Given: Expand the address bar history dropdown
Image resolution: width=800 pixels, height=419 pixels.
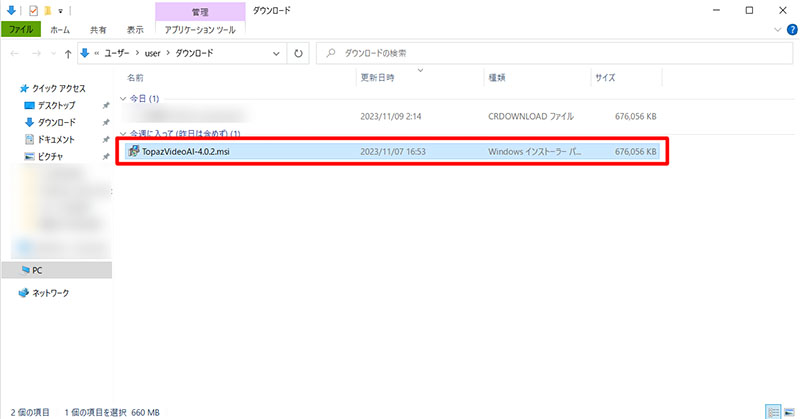Looking at the screenshot, I should coord(276,53).
